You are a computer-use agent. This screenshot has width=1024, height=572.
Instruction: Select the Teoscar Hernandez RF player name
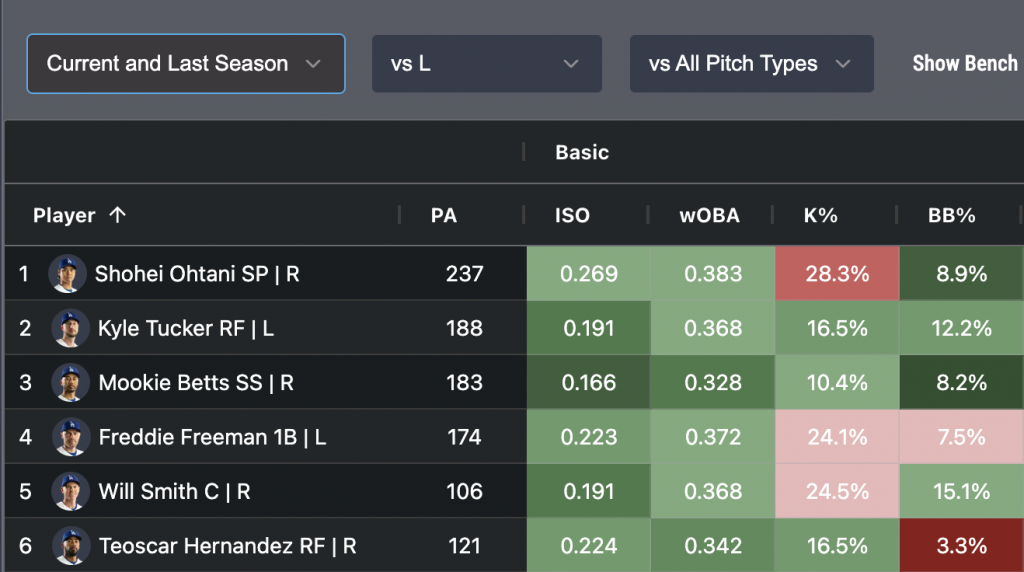[x=227, y=546]
